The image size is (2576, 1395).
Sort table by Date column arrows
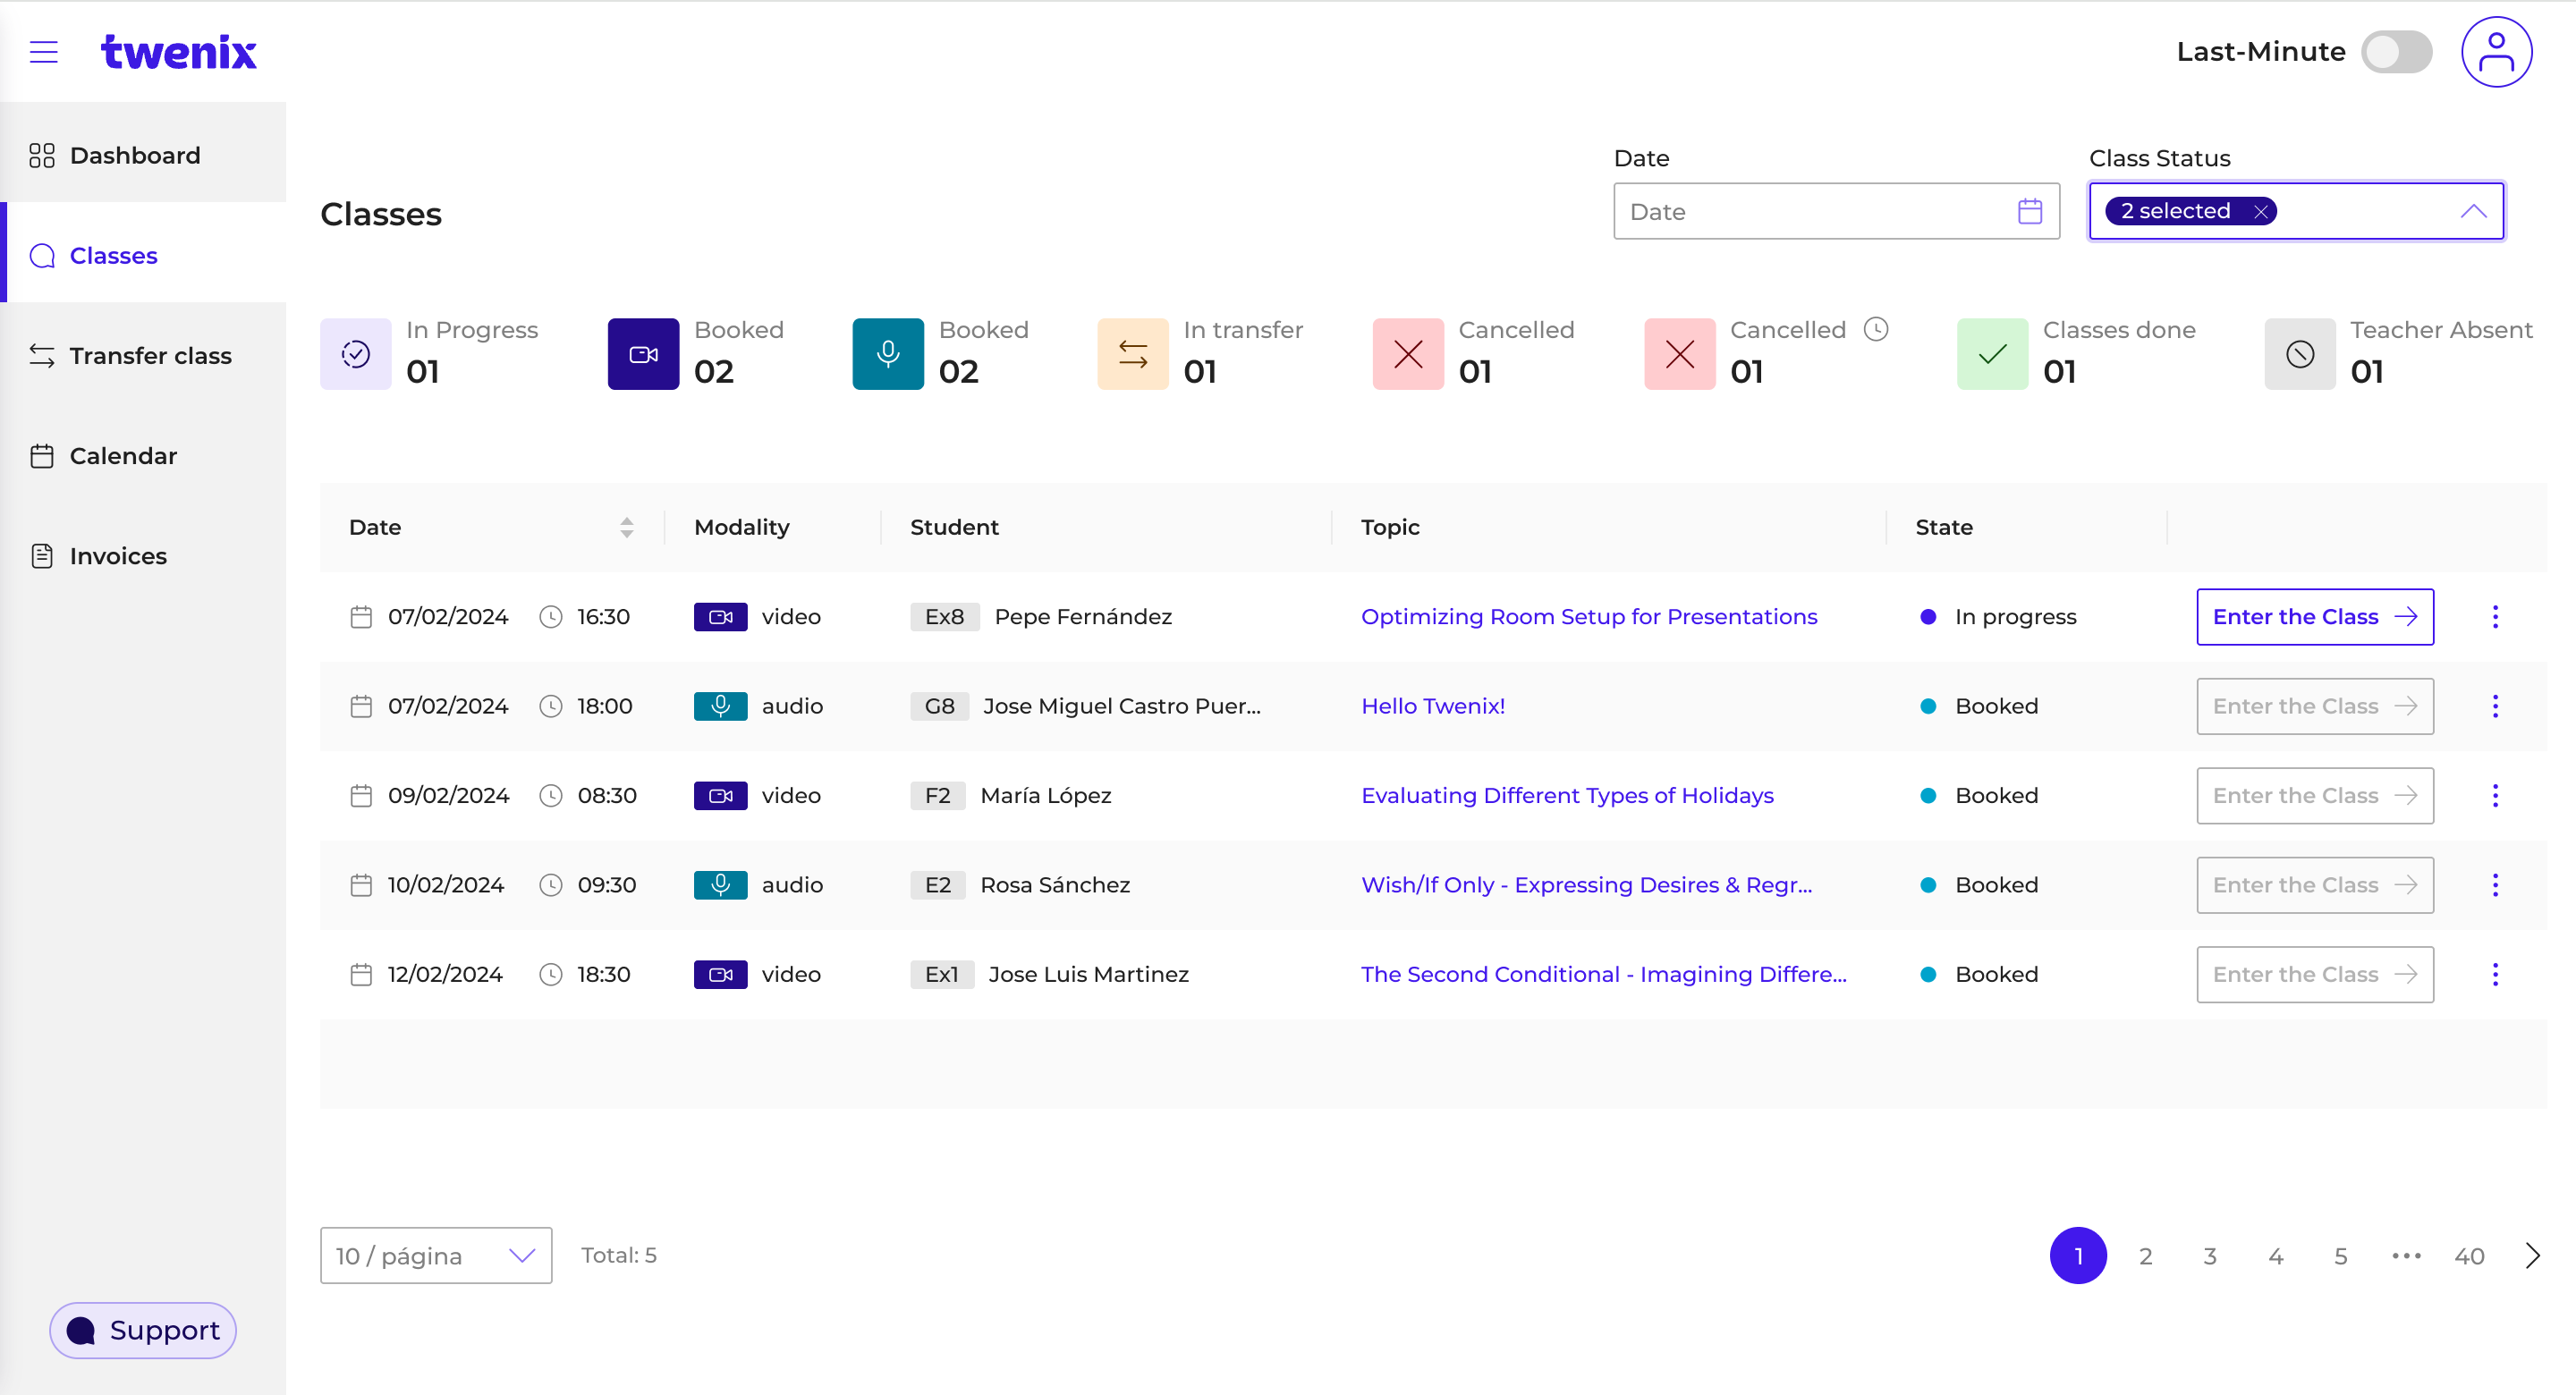tap(627, 527)
